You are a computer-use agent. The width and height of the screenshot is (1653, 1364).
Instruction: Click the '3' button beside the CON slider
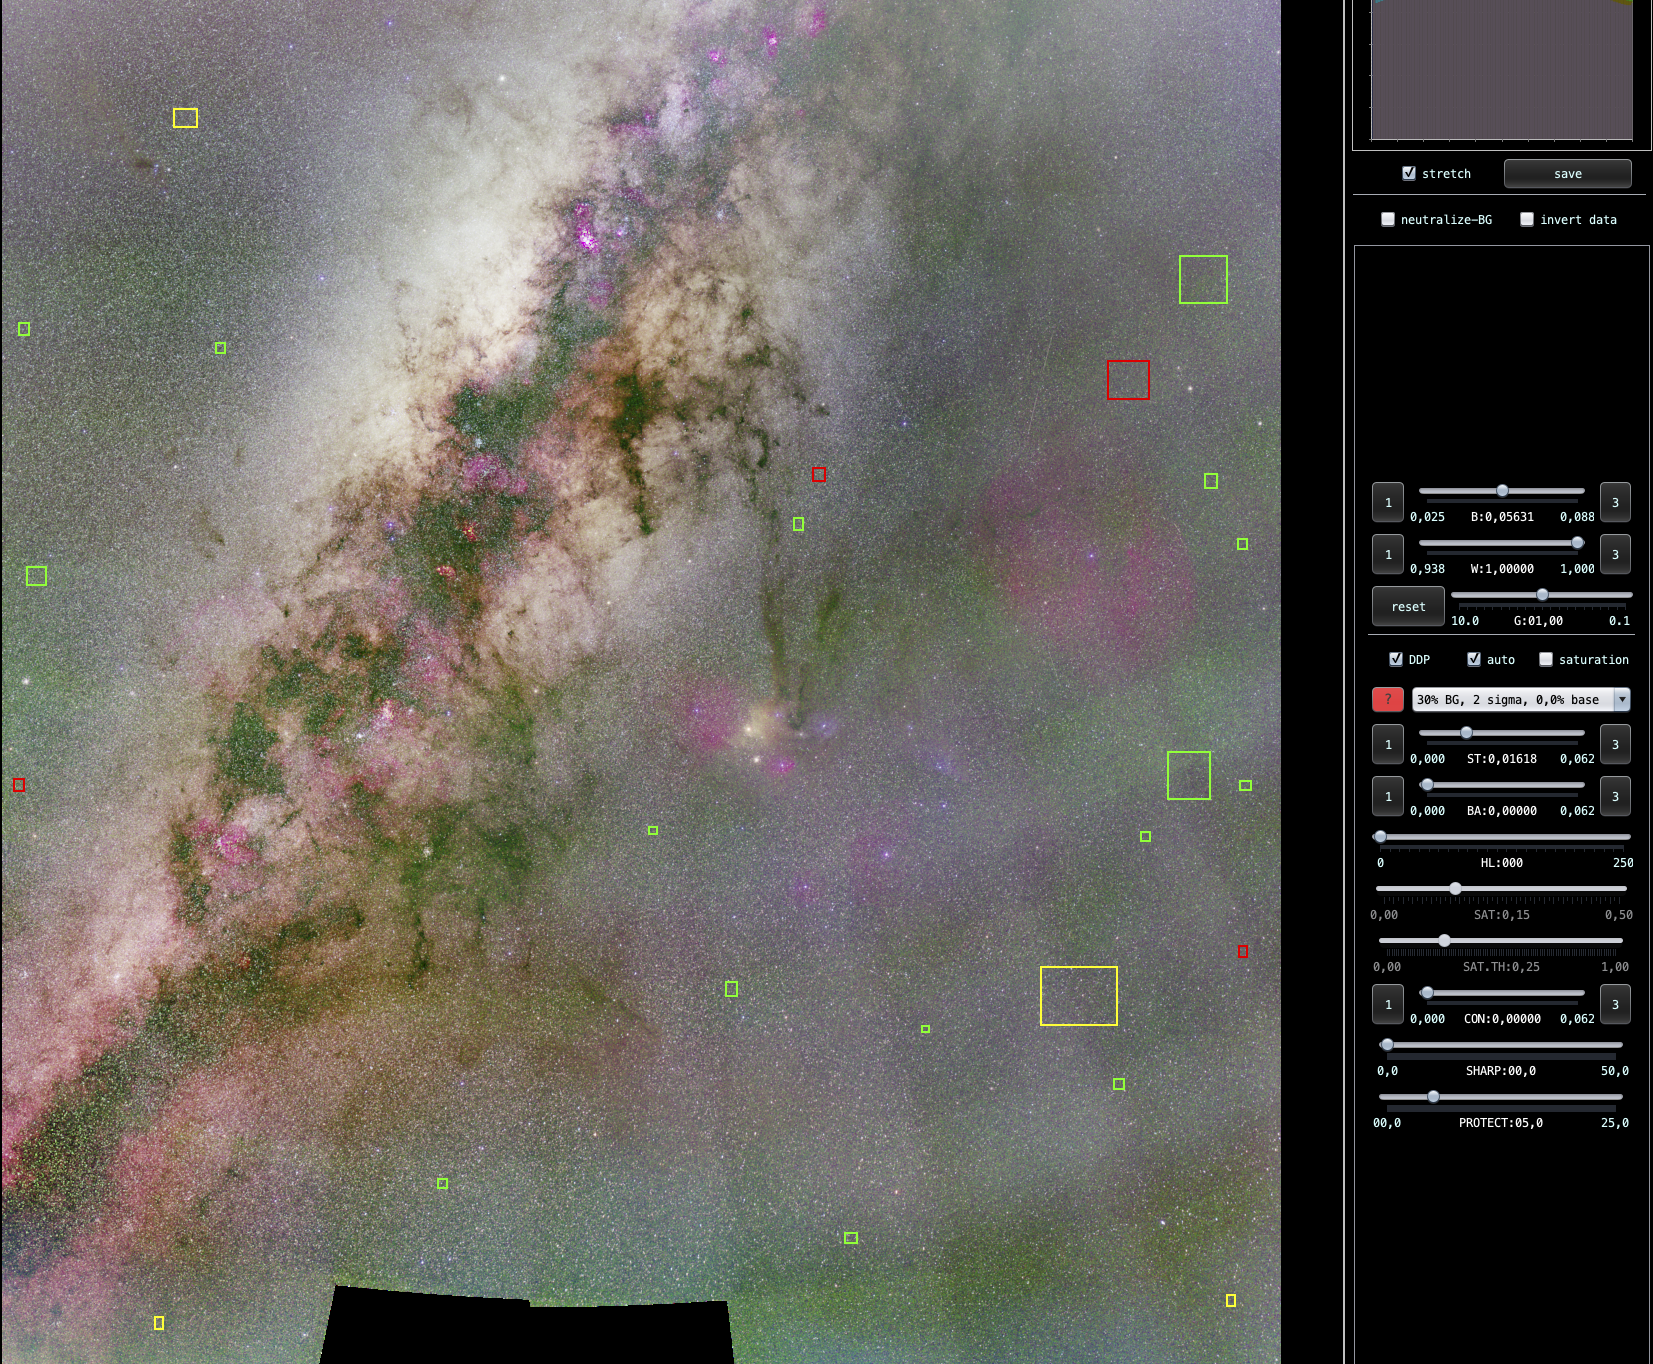tap(1615, 1004)
